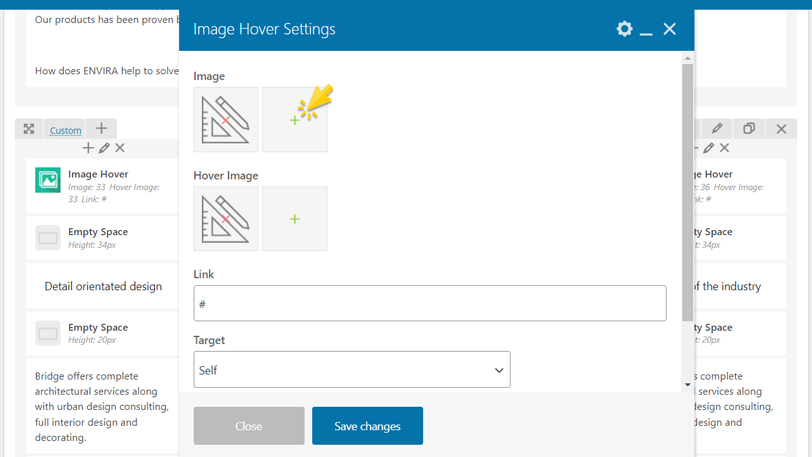Image resolution: width=812 pixels, height=457 pixels.
Task: Delete the row using the top-right X icon
Action: [781, 129]
